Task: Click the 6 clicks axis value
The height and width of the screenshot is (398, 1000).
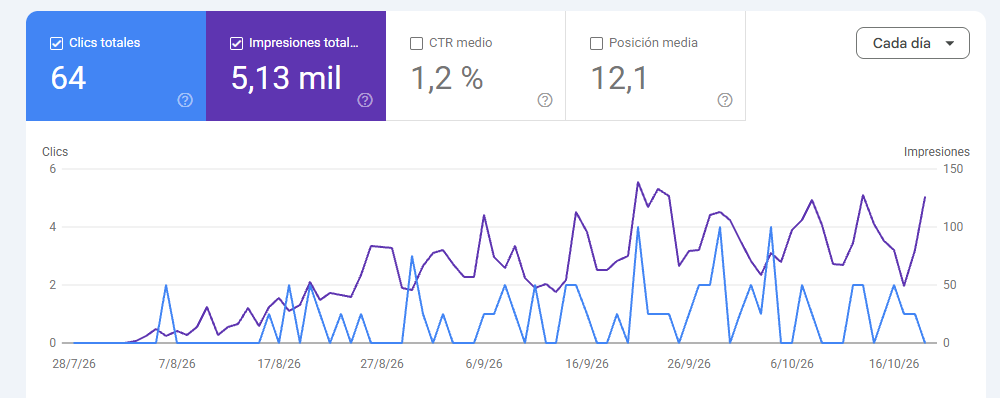Action: point(53,169)
